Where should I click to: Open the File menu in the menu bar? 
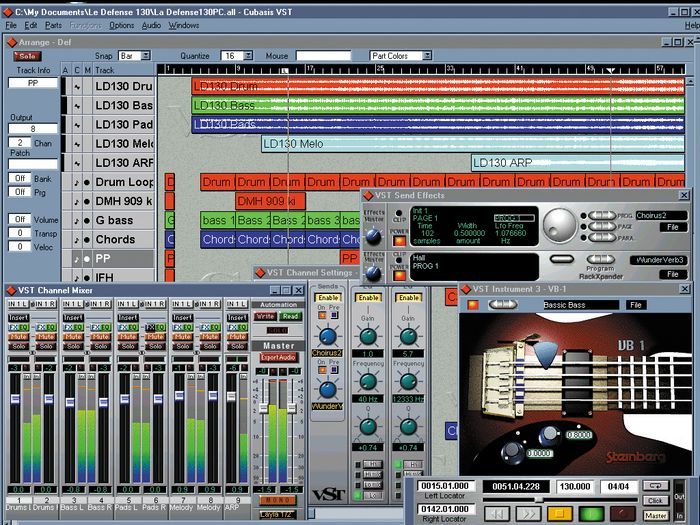click(x=11, y=25)
